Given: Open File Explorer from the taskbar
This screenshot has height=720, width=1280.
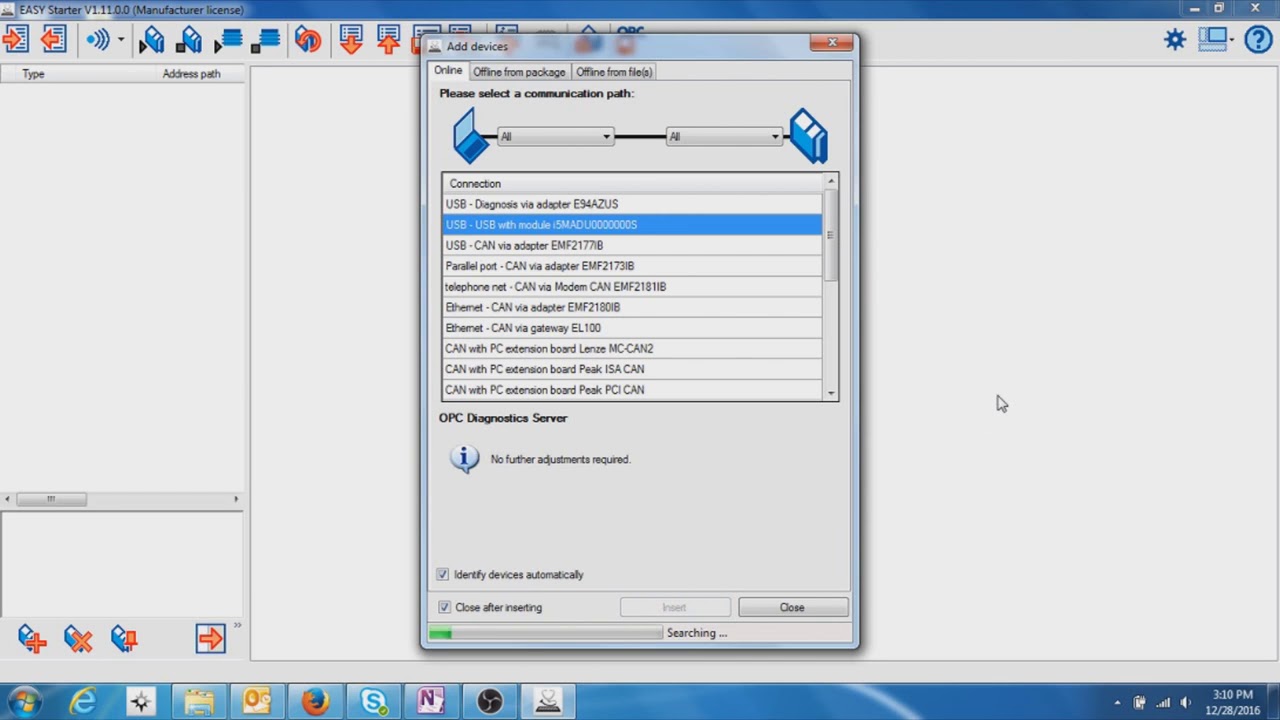Looking at the screenshot, I should pyautogui.click(x=199, y=702).
